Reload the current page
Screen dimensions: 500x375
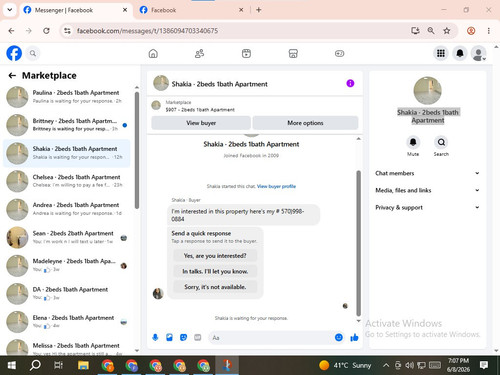[x=46, y=31]
